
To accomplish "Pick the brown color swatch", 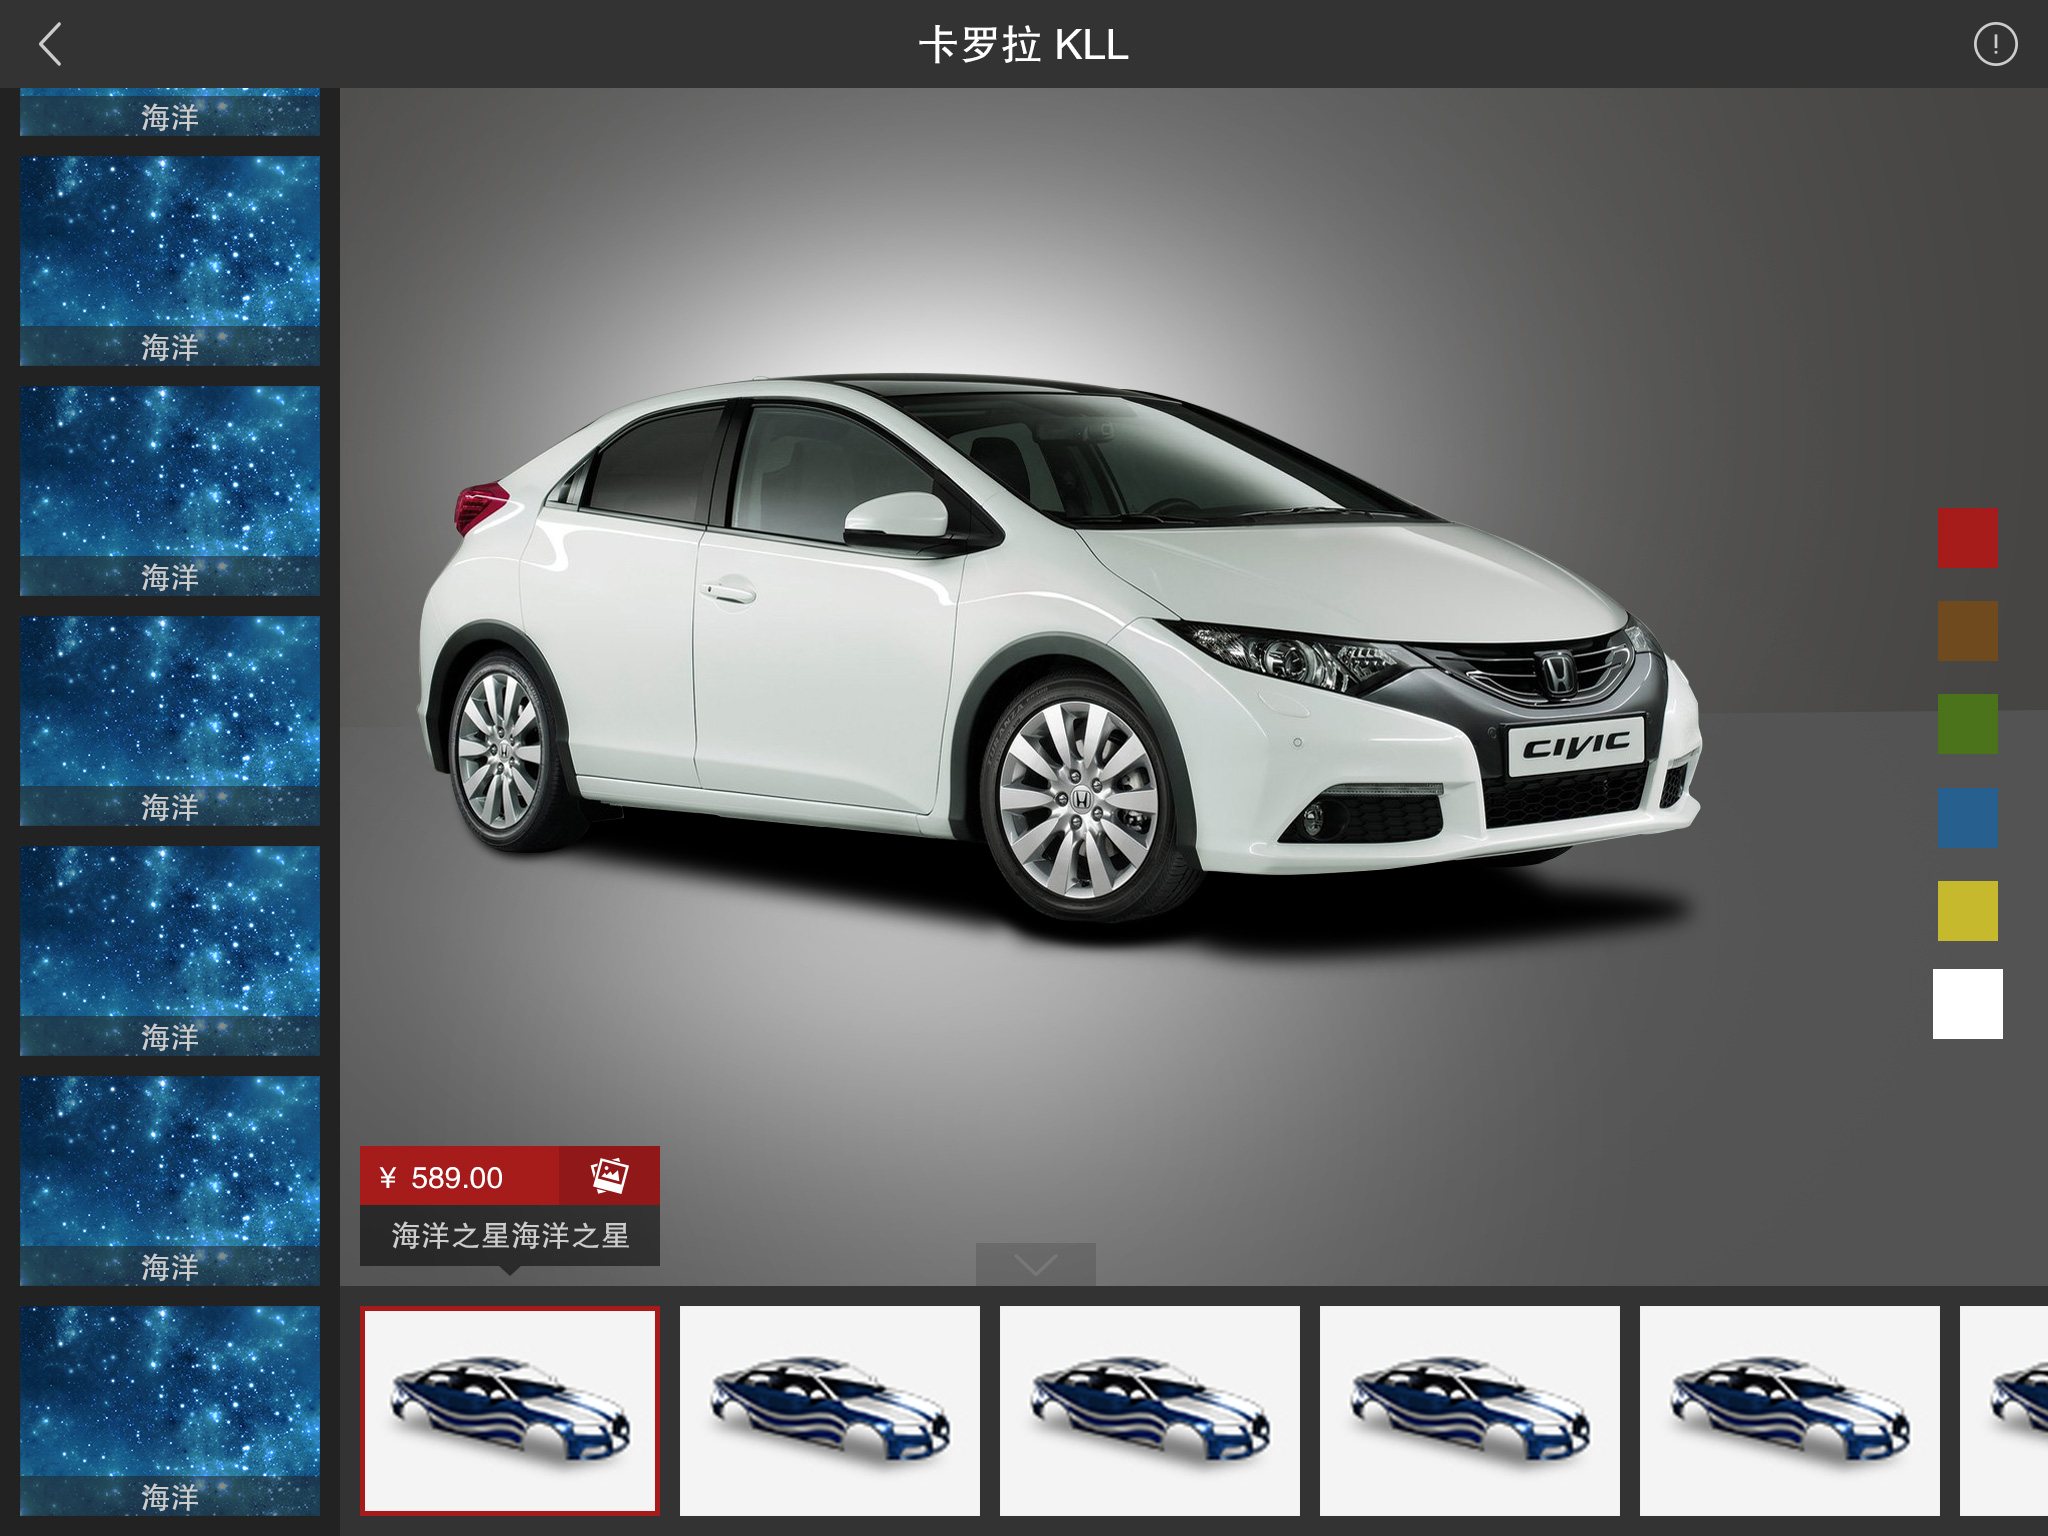I will pos(1967,631).
